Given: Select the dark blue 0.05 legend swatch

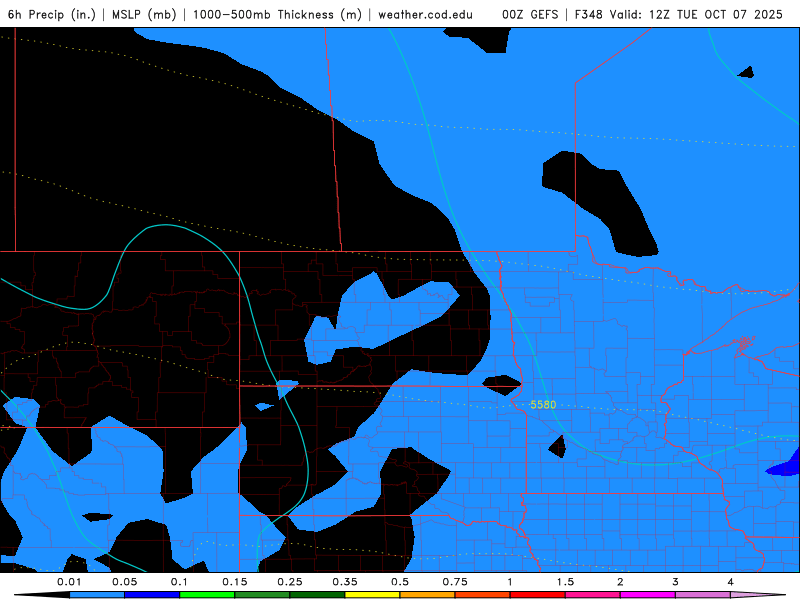Looking at the screenshot, I should pos(152,595).
